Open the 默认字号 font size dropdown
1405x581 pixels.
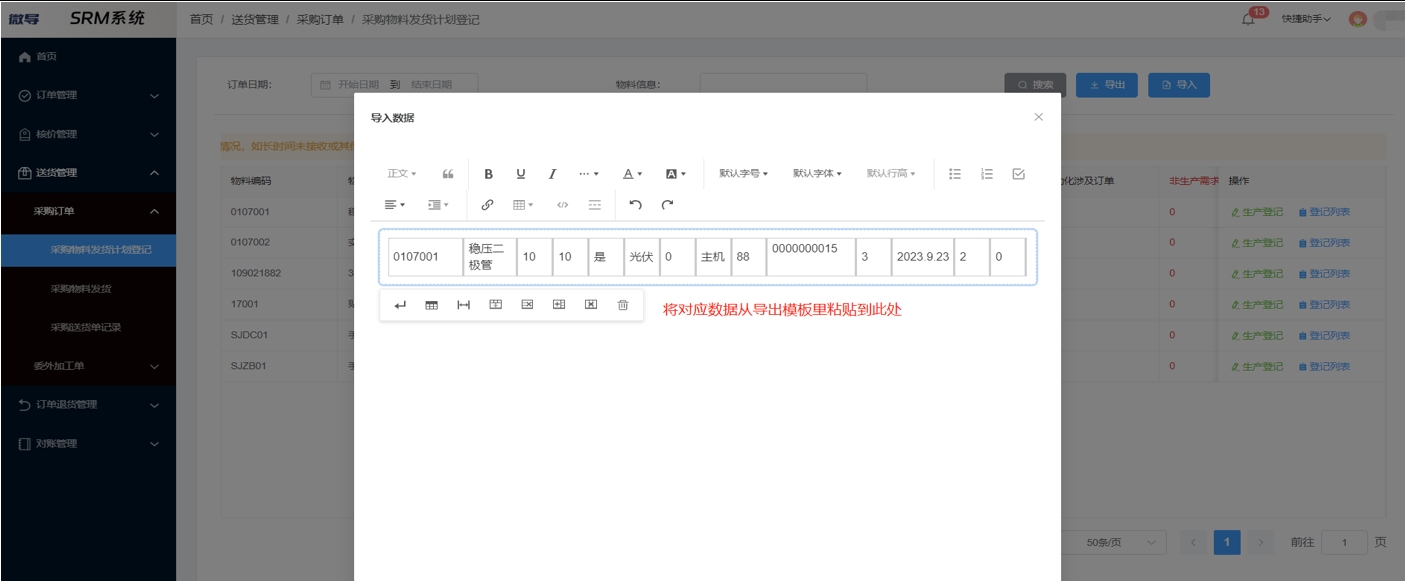(x=743, y=174)
